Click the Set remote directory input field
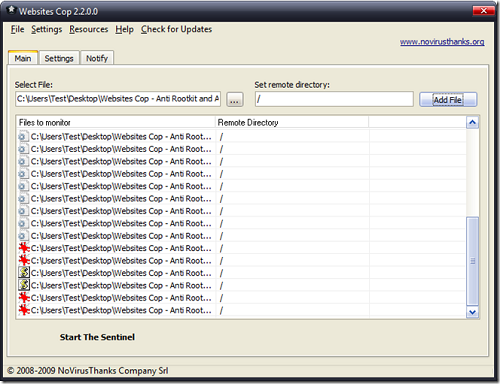Image resolution: width=500 pixels, height=384 pixels. (x=334, y=99)
